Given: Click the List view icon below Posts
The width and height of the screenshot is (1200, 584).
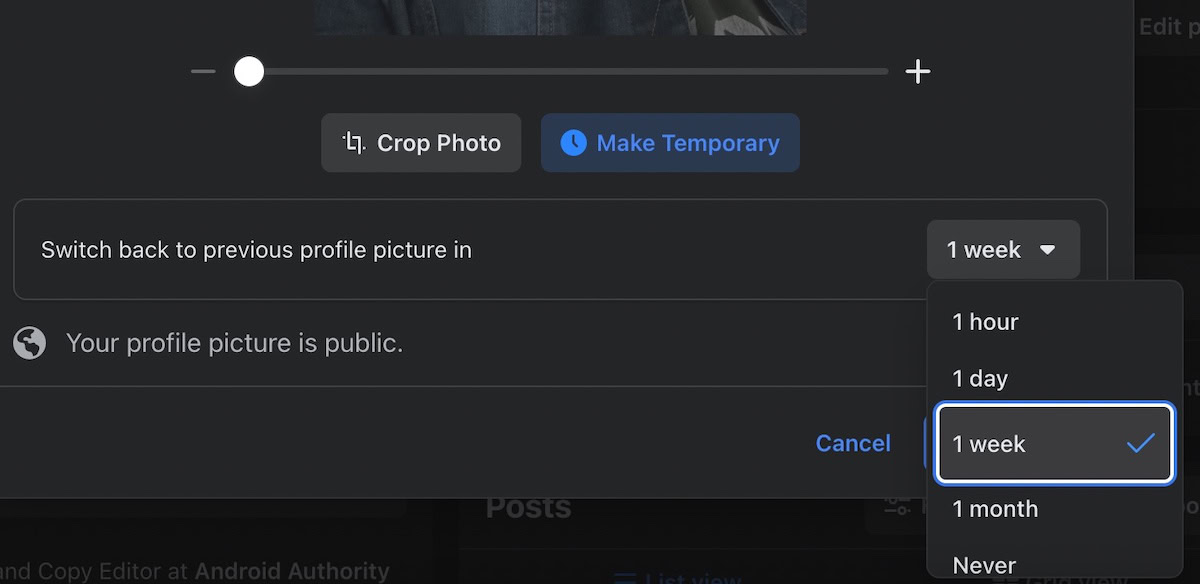Looking at the screenshot, I should (x=624, y=577).
